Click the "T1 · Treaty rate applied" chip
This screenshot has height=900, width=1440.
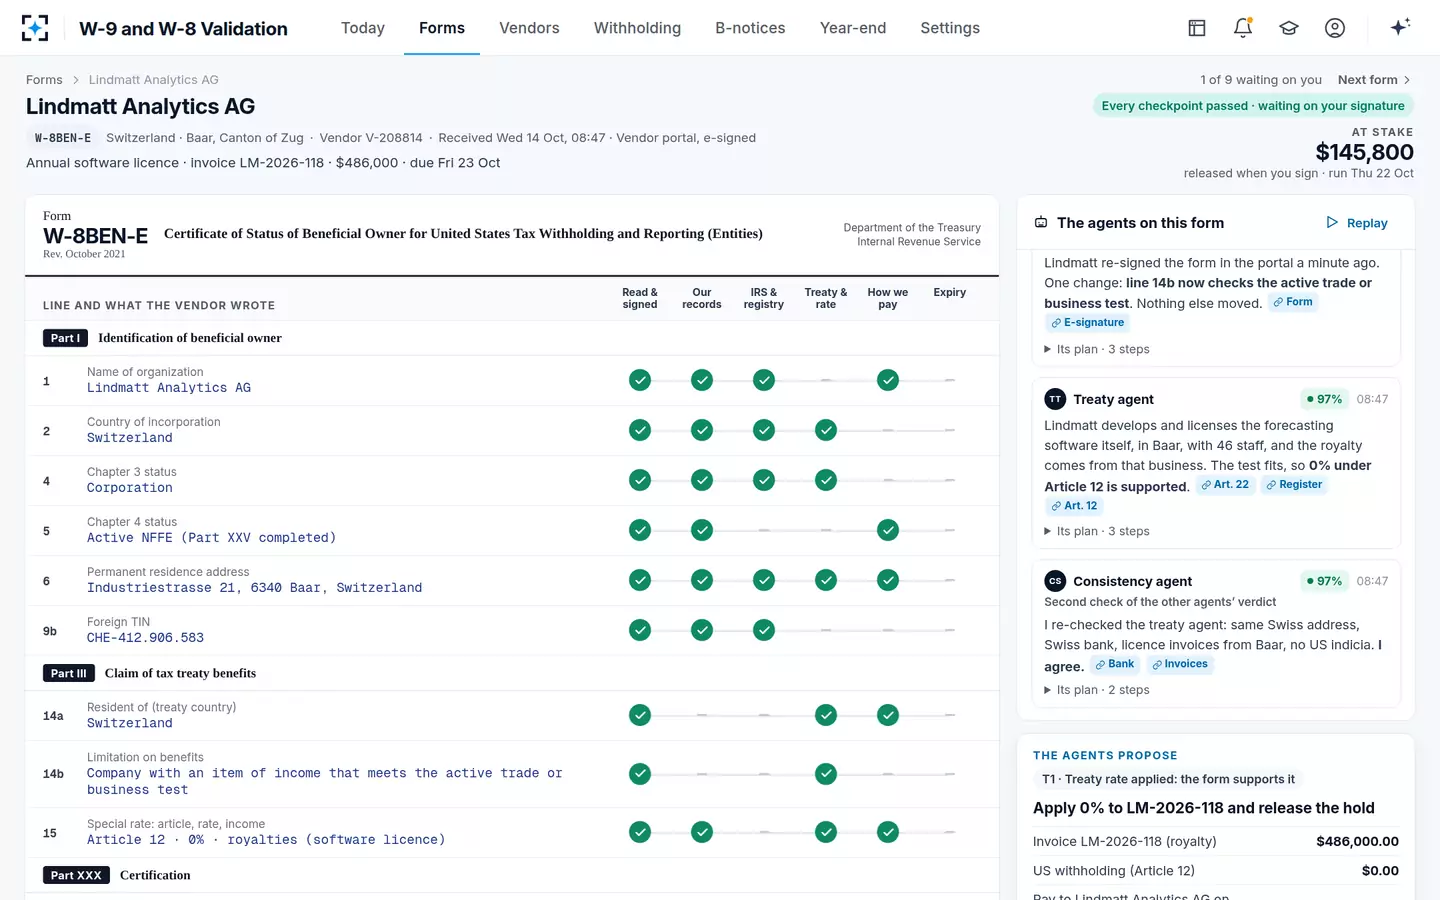tap(1168, 779)
